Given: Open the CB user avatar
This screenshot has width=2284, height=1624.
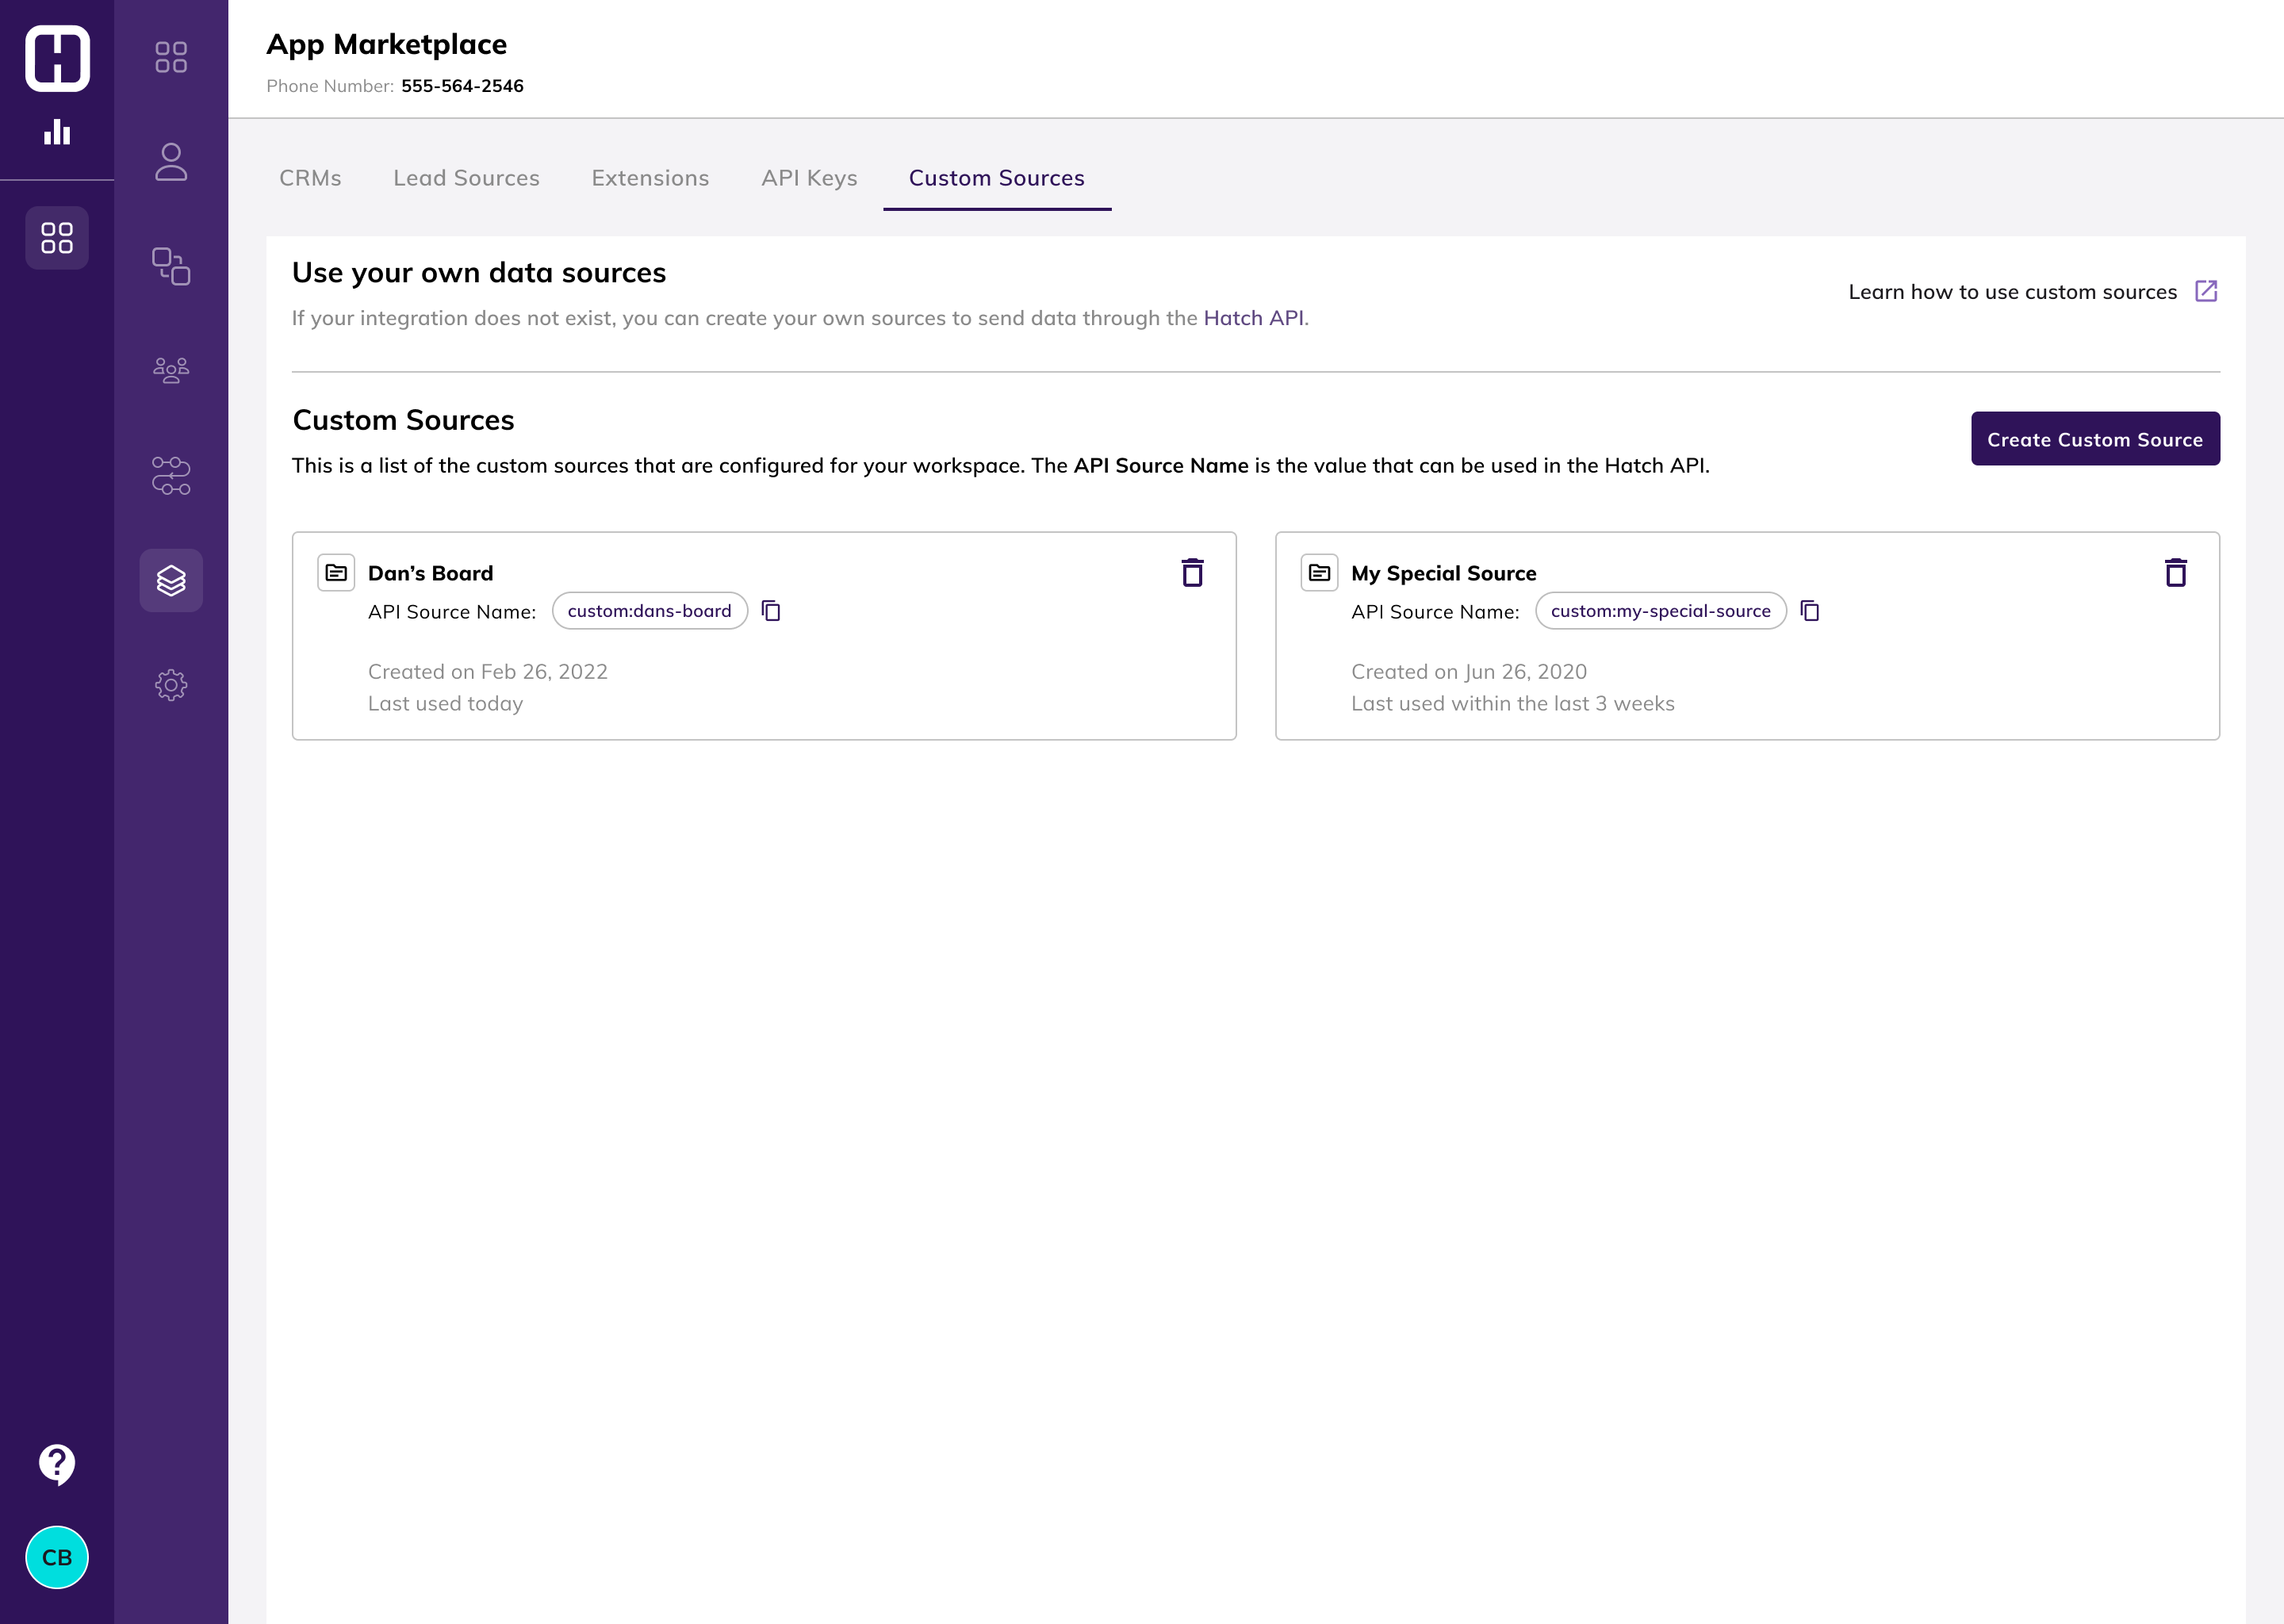Looking at the screenshot, I should tap(57, 1557).
